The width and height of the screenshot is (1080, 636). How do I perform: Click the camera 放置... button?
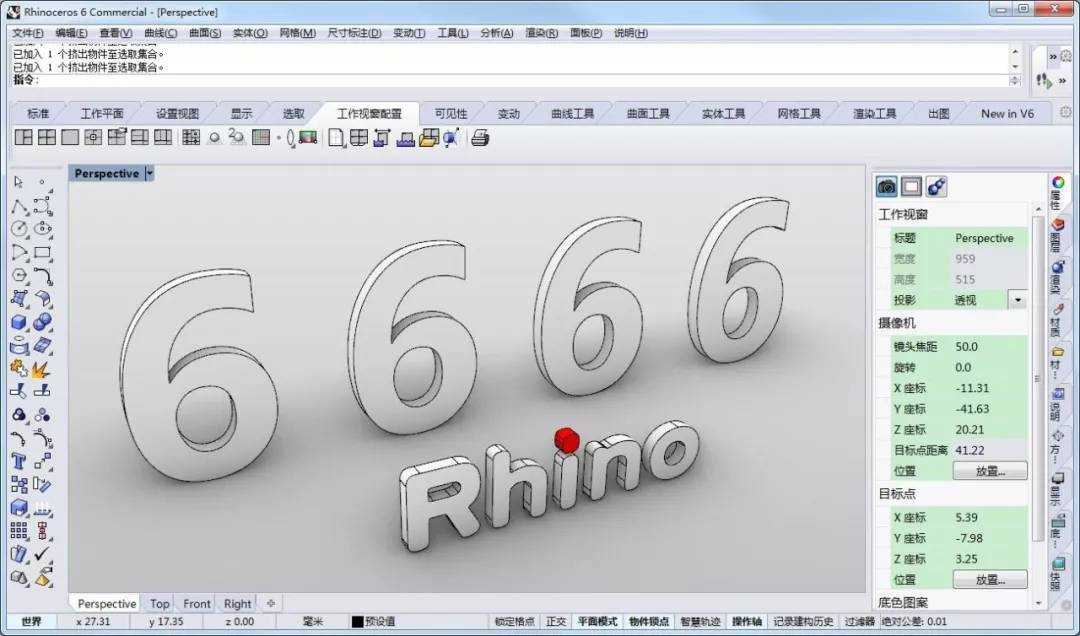990,471
